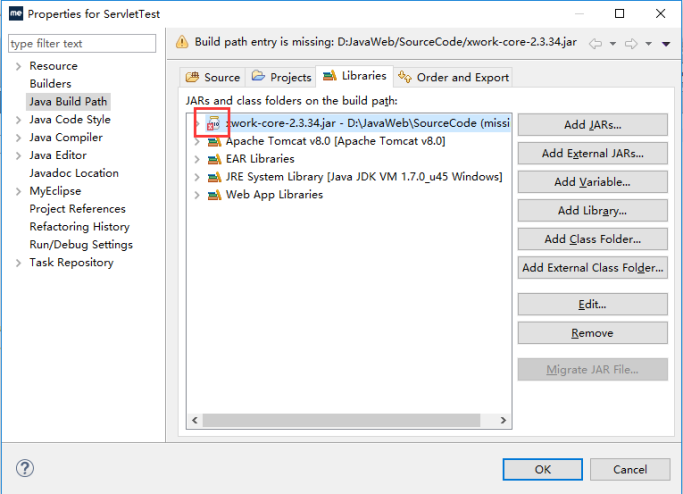The image size is (683, 494).
Task: Switch to the Order and Export tab
Action: pyautogui.click(x=453, y=77)
